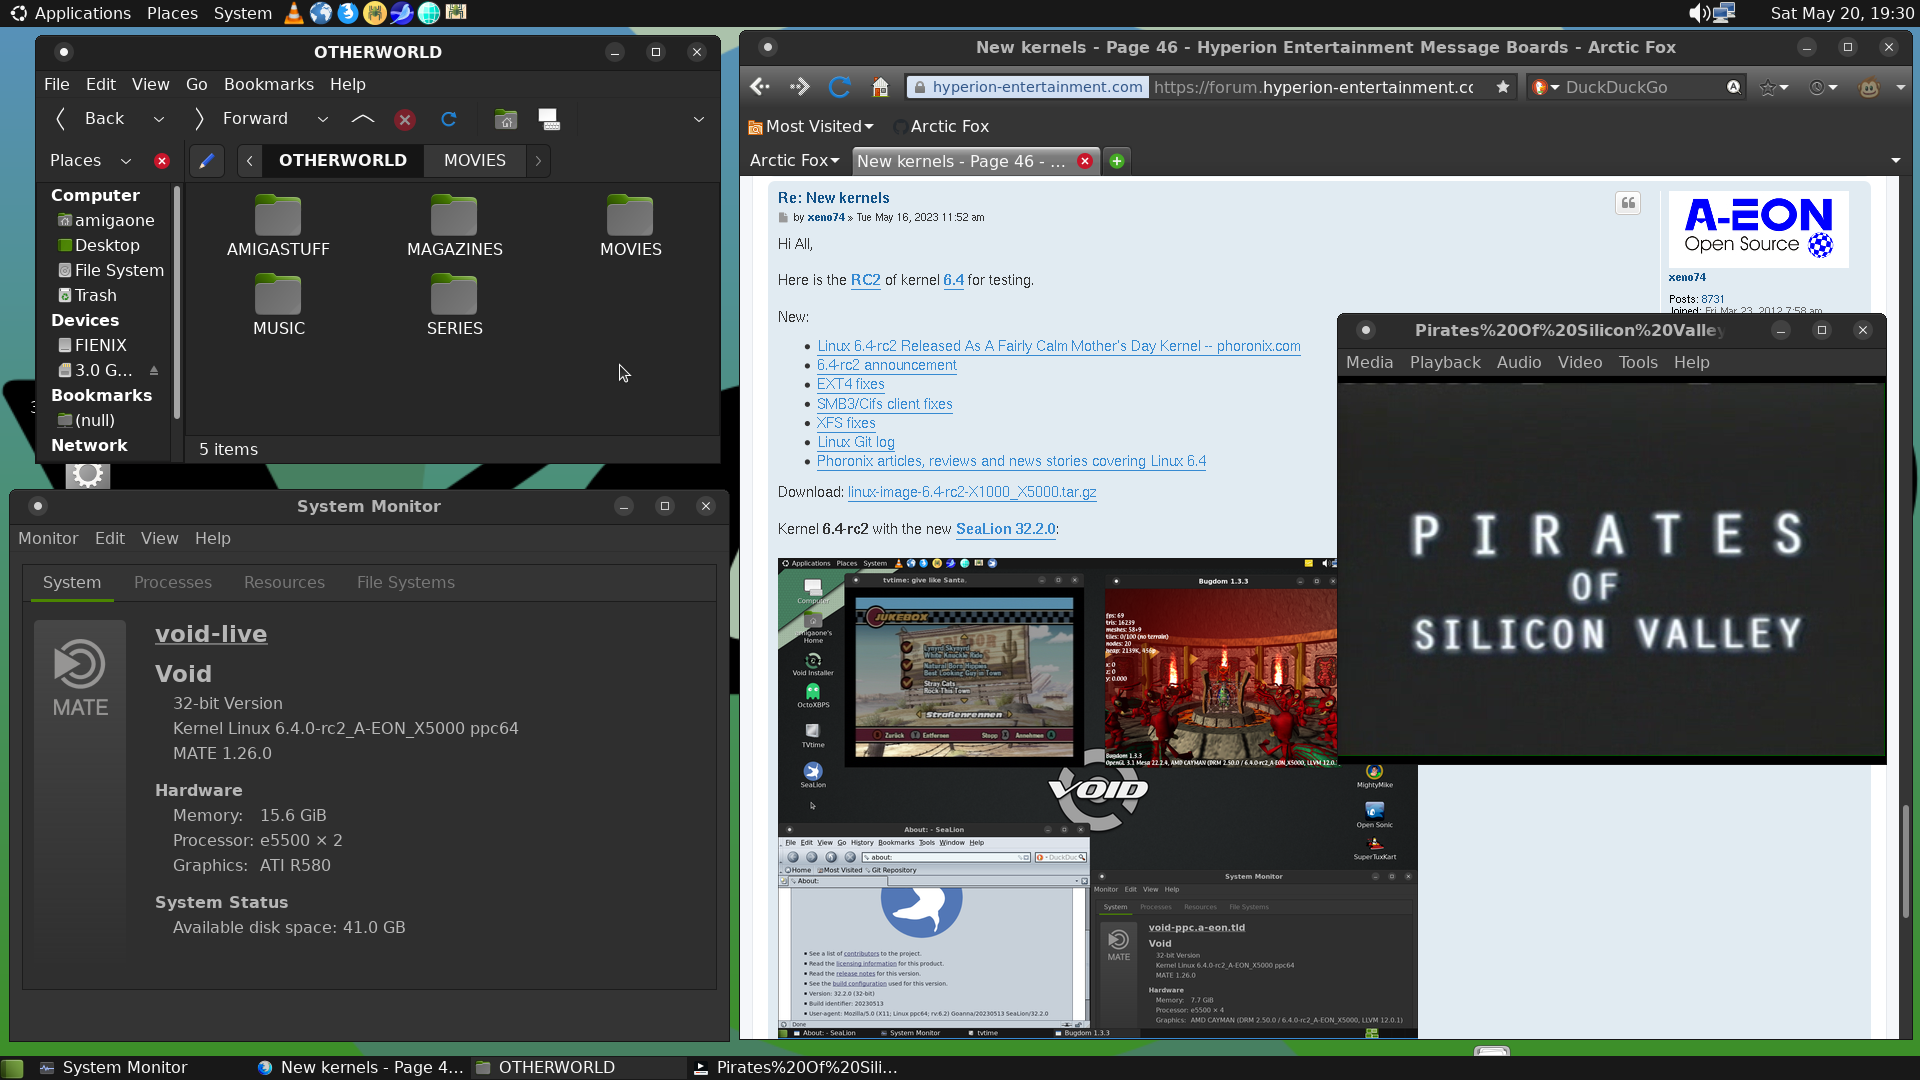This screenshot has height=1080, width=1920.
Task: Open the Linux Git log link
Action: 855,443
